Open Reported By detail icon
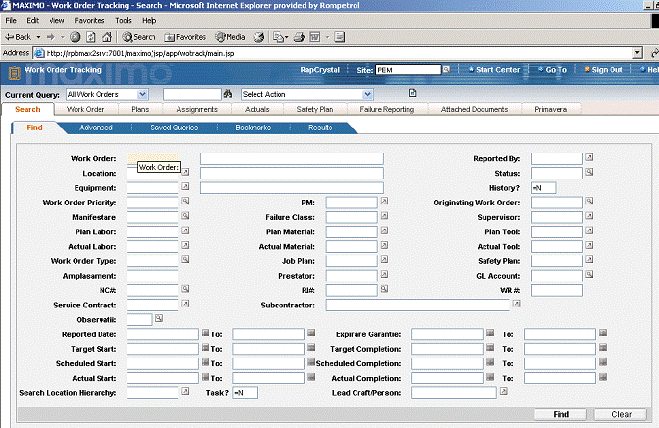The image size is (659, 428). tap(589, 157)
